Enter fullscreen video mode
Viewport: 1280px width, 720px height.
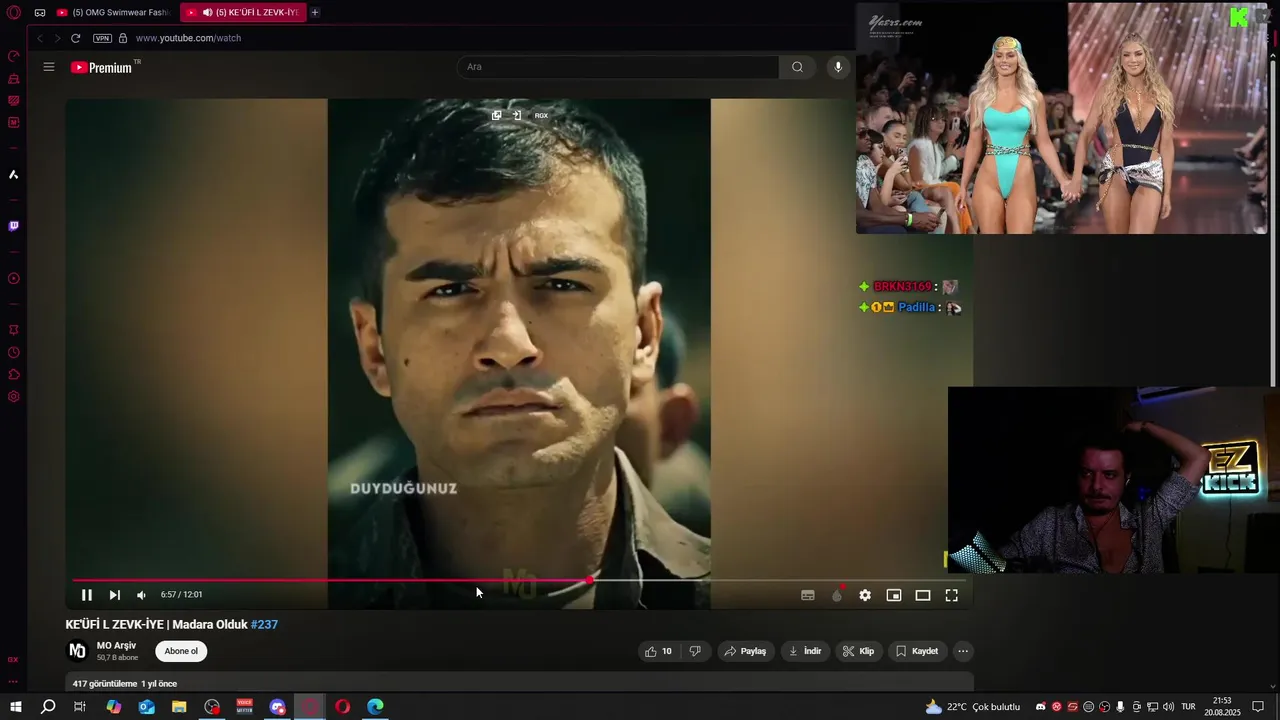(952, 595)
